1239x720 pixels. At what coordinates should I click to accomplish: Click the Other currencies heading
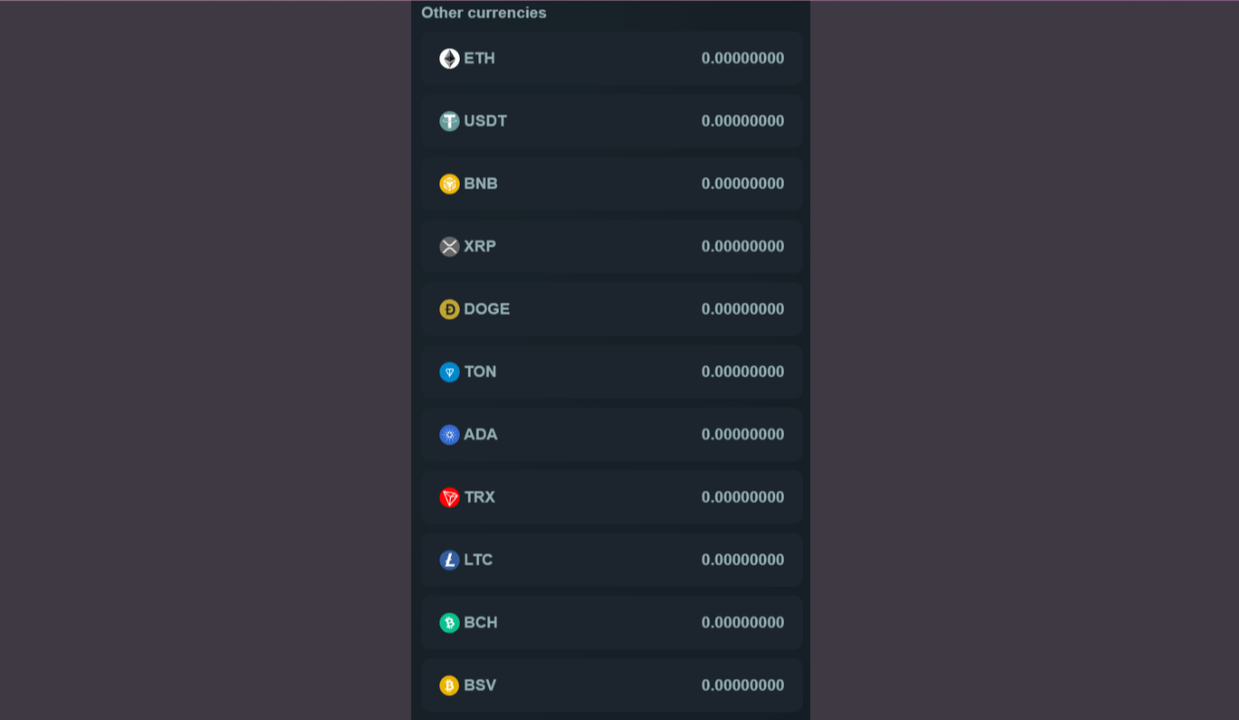tap(484, 13)
